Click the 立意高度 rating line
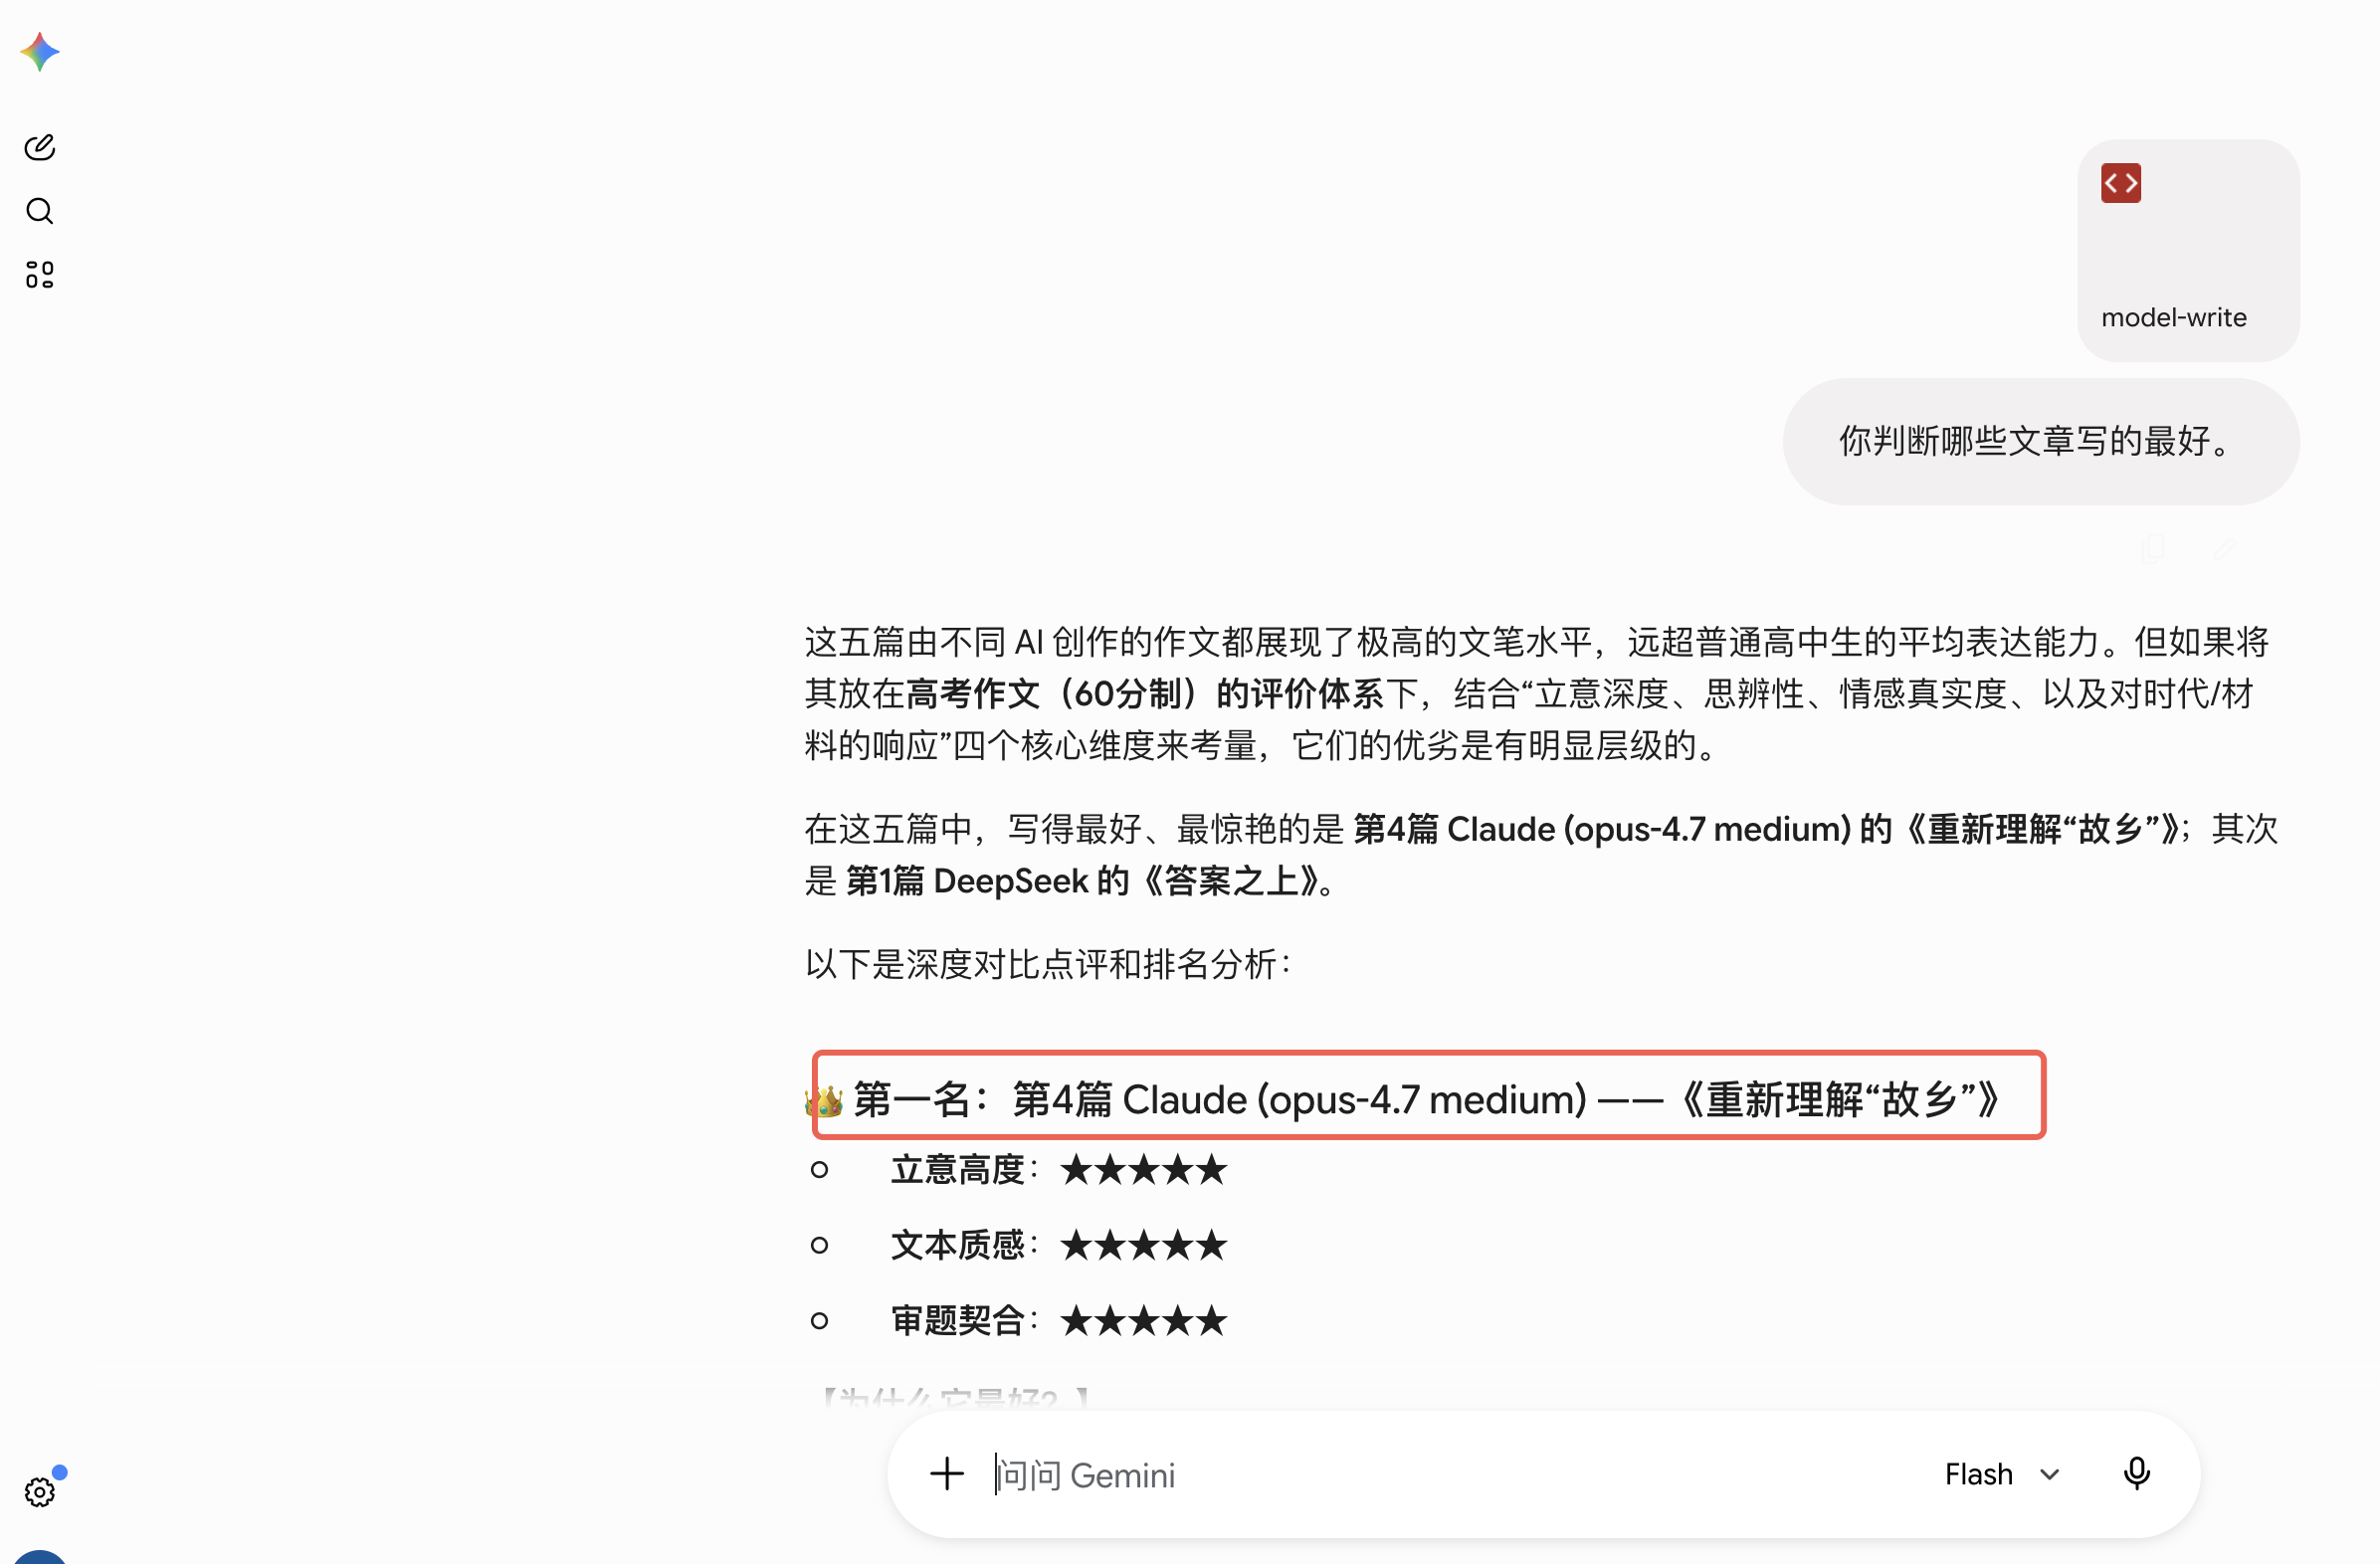This screenshot has width=2380, height=1564. point(1059,1169)
